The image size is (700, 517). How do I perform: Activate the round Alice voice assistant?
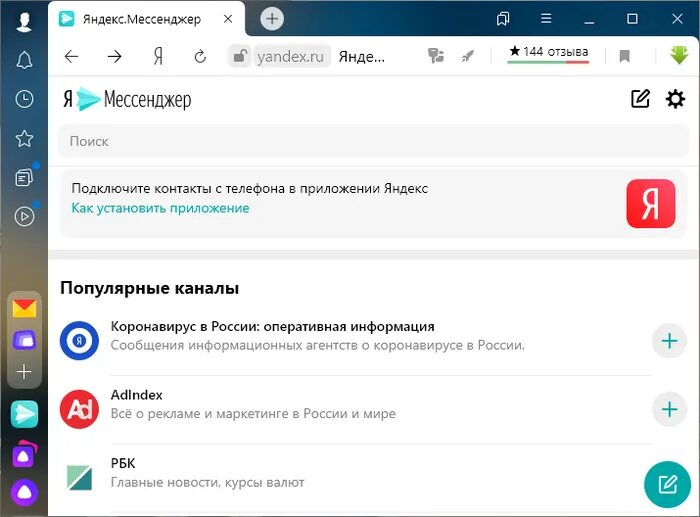click(x=24, y=492)
